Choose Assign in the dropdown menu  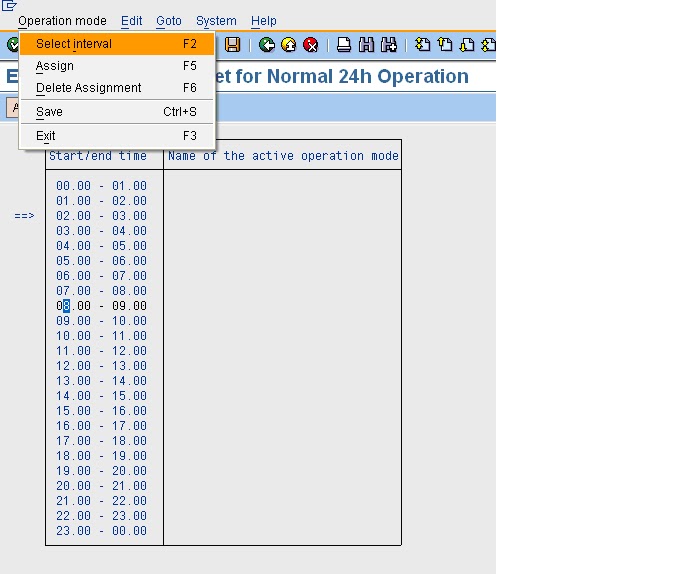tap(117, 66)
